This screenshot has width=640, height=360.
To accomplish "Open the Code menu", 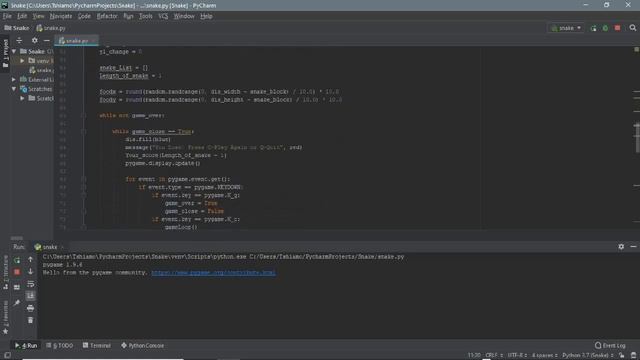I will 84,16.
